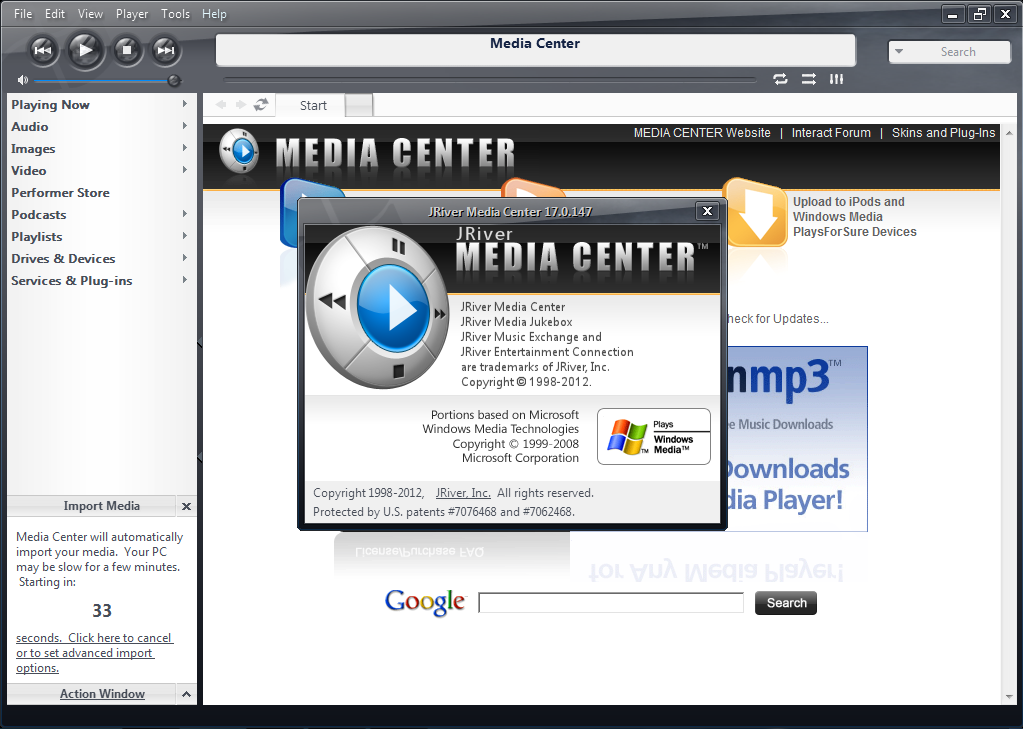Image resolution: width=1023 pixels, height=729 pixels.
Task: Open Skins and Plug-Ins link
Action: click(943, 132)
